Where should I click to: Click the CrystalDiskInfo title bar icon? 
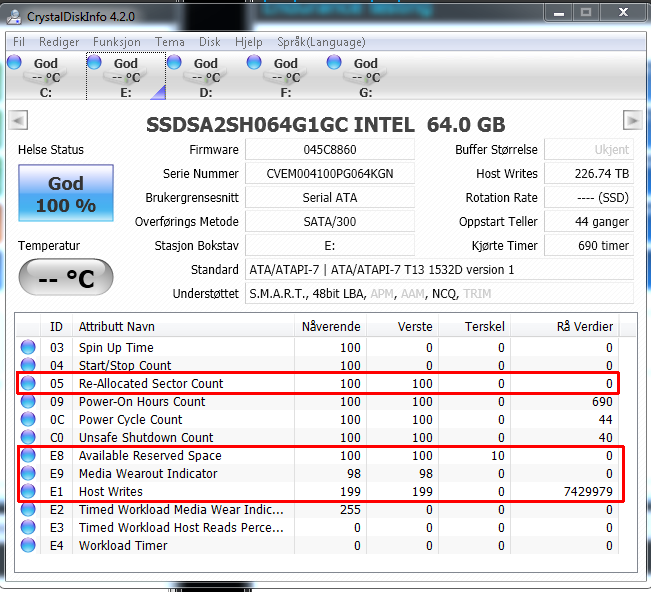coord(15,16)
